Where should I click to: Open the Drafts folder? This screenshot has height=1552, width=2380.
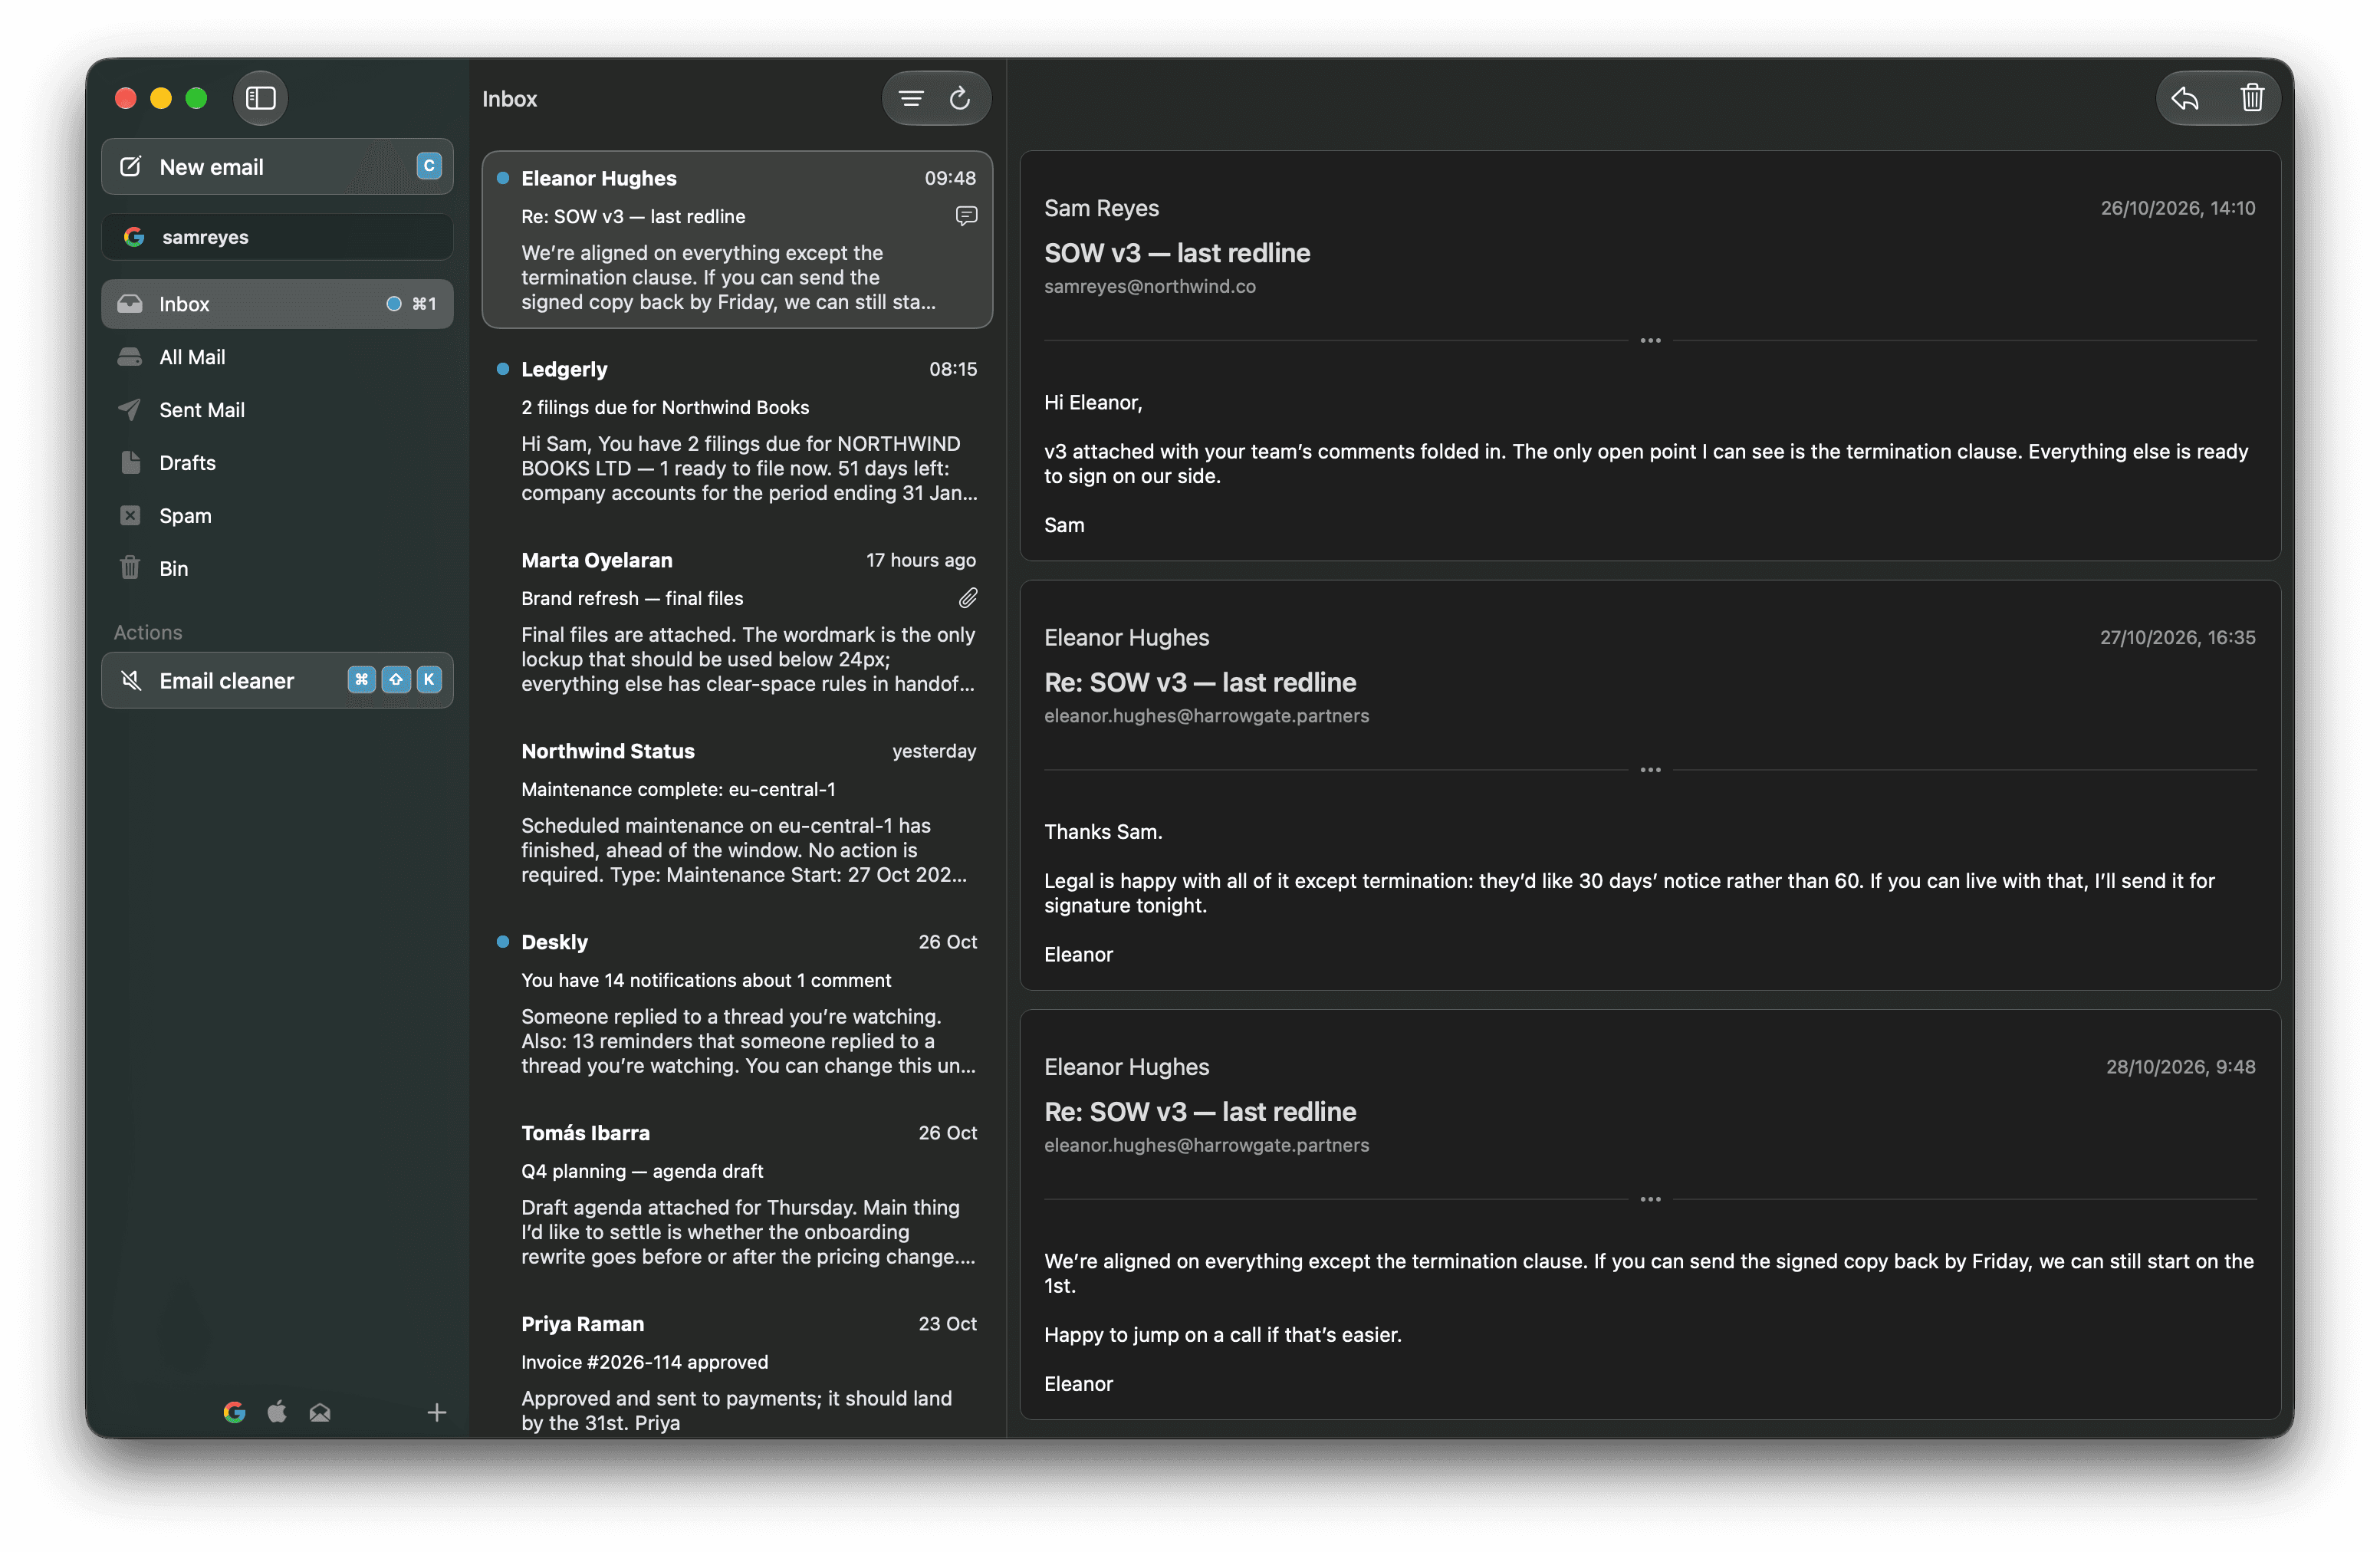[277, 463]
